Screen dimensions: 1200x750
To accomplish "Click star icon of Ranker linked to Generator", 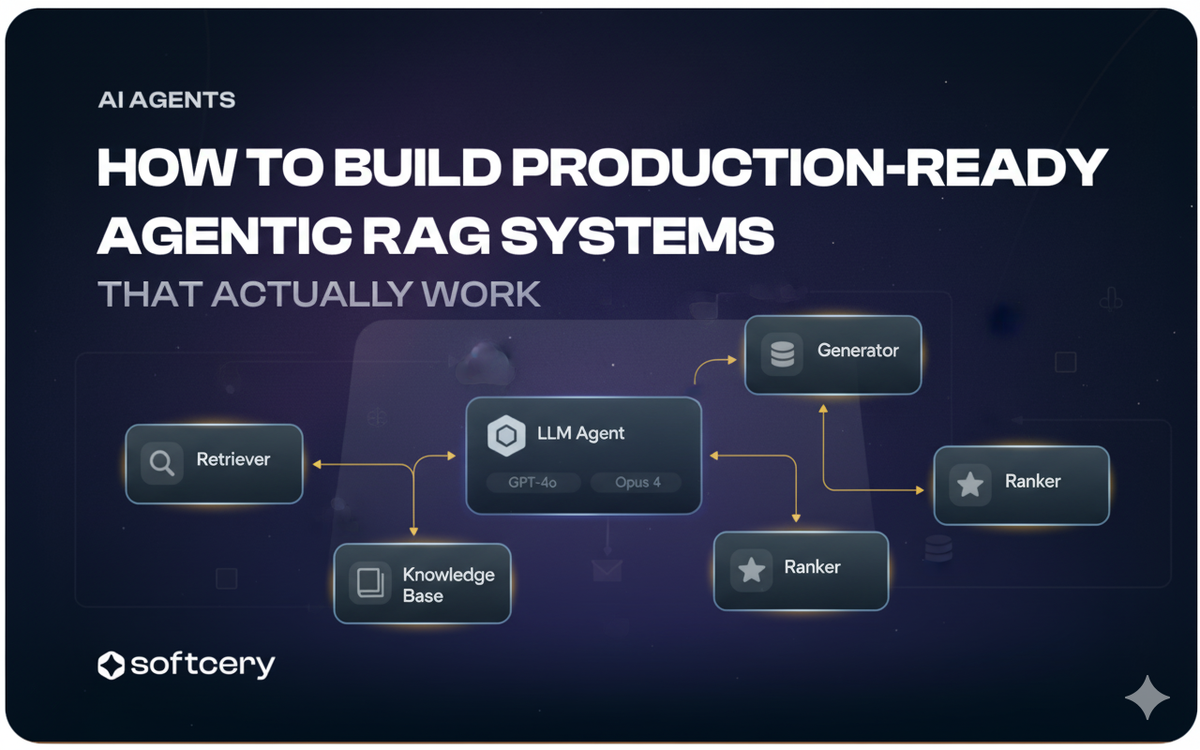I will [970, 485].
